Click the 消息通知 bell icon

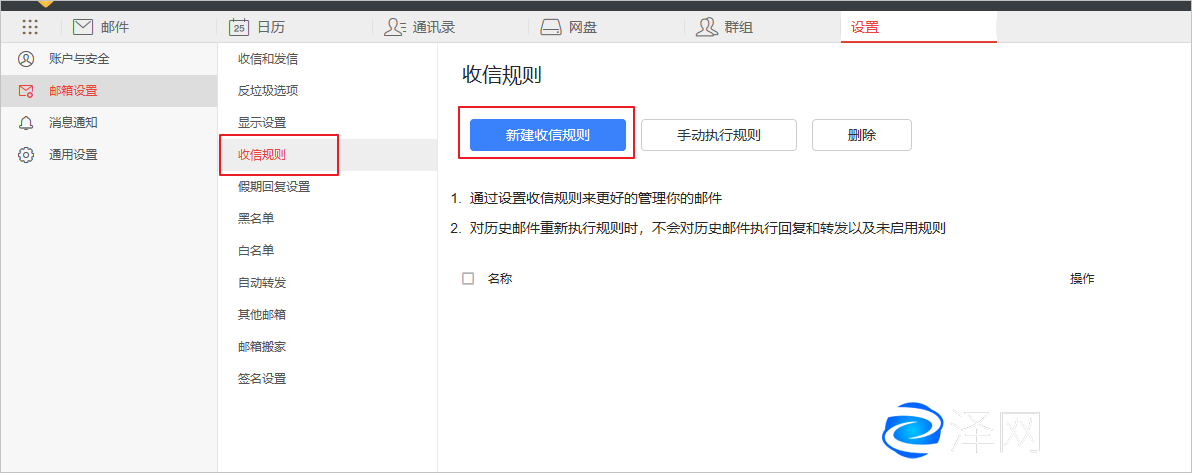tap(26, 123)
